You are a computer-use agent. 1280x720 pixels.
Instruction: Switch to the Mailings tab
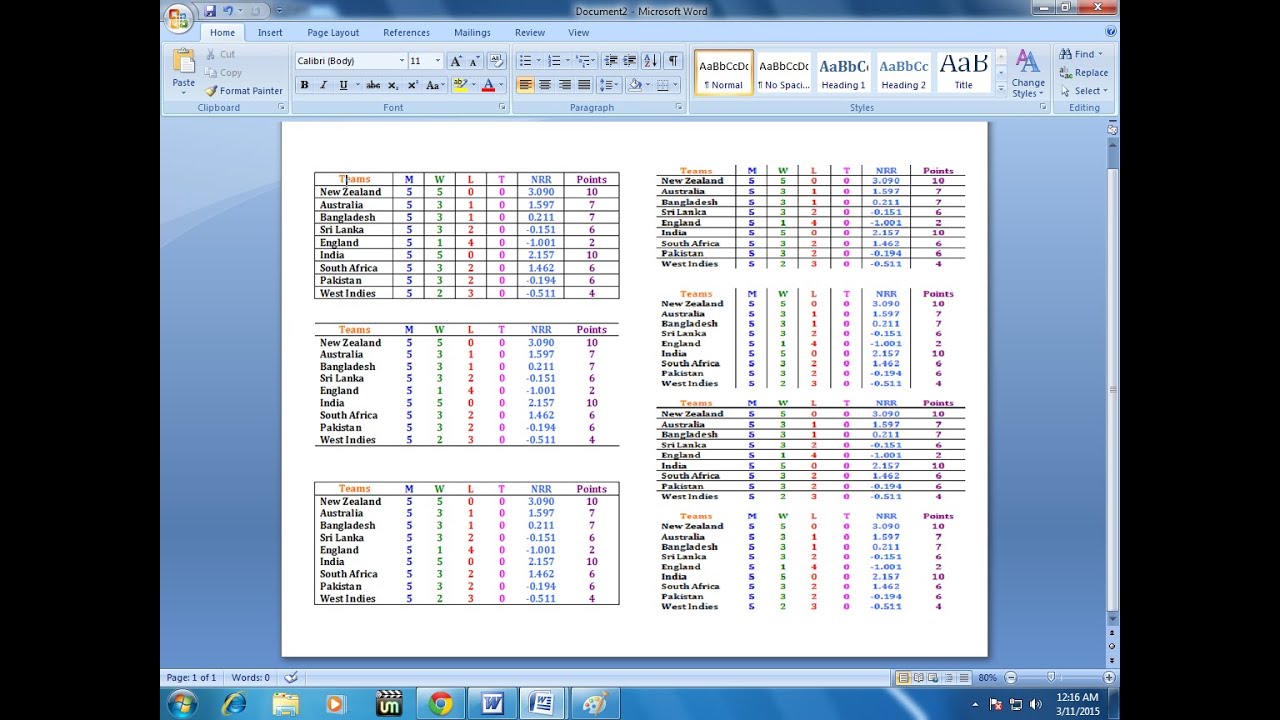472,32
